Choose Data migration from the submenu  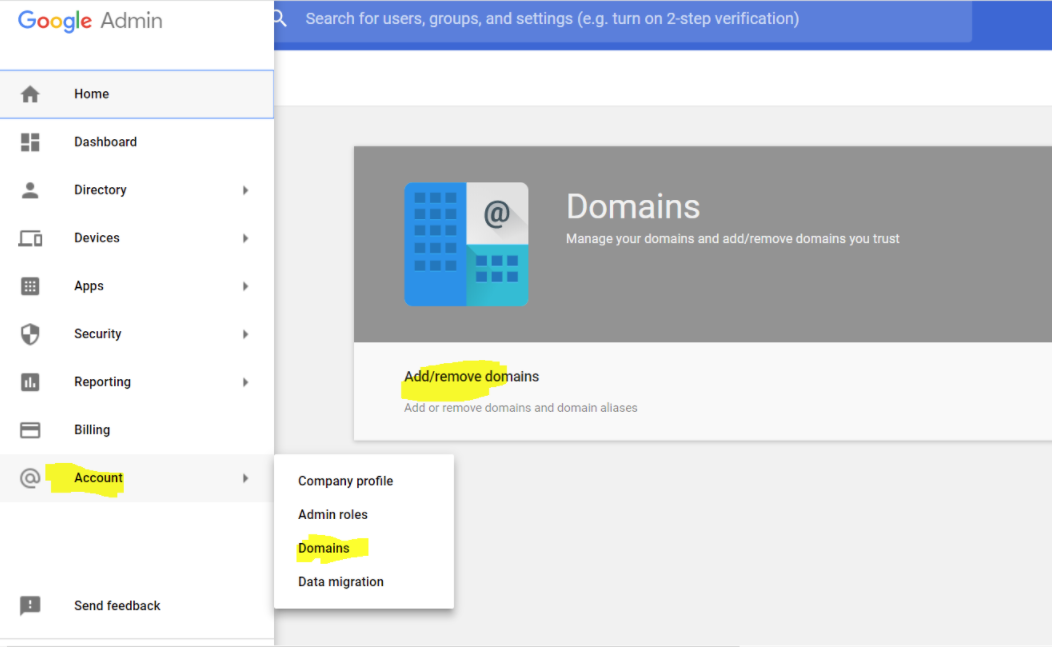tap(341, 582)
